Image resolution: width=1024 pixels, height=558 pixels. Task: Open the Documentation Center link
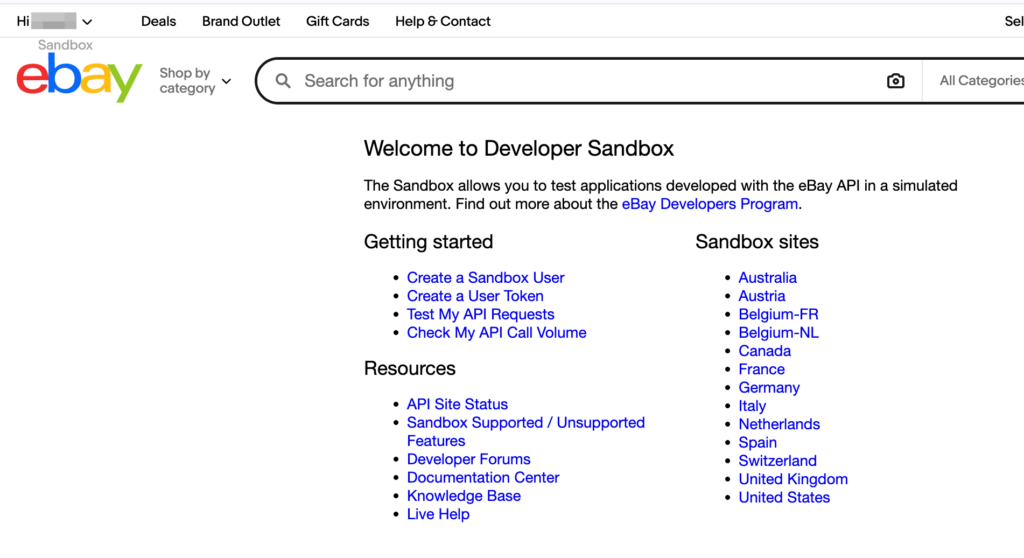pyautogui.click(x=483, y=478)
